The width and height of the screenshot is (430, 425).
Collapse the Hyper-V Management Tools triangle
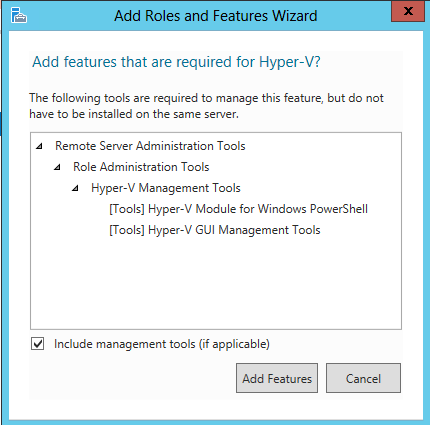(x=75, y=188)
